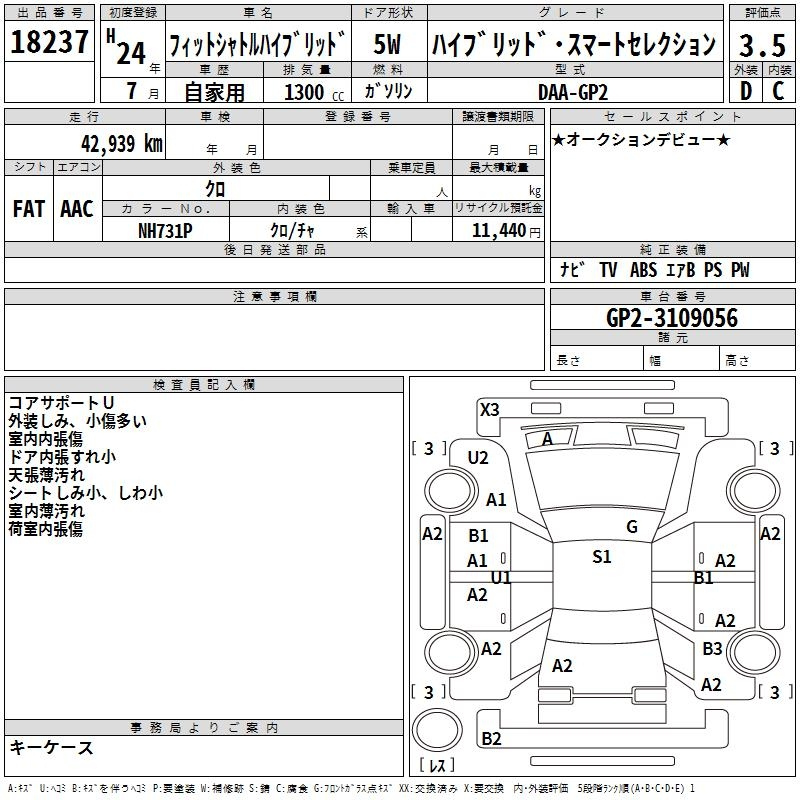
Task: Select door type 5W
Action: coord(387,44)
